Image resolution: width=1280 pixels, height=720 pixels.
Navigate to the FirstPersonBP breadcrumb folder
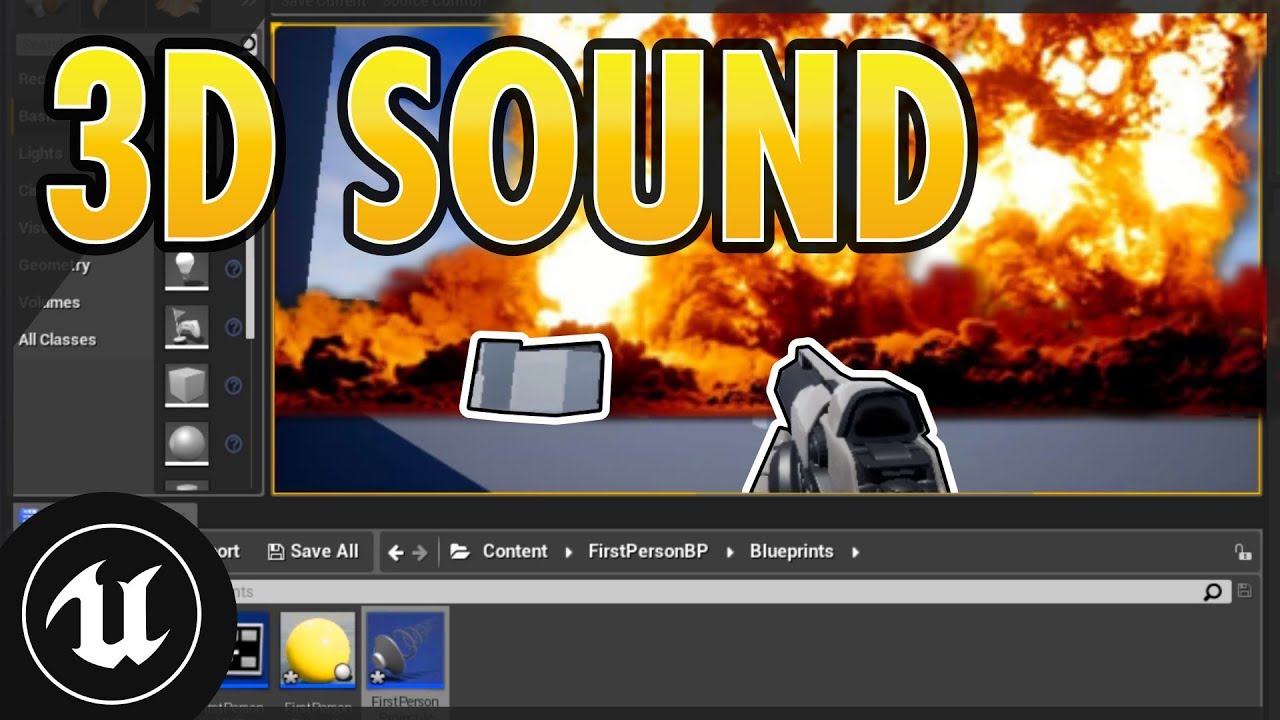tap(648, 552)
